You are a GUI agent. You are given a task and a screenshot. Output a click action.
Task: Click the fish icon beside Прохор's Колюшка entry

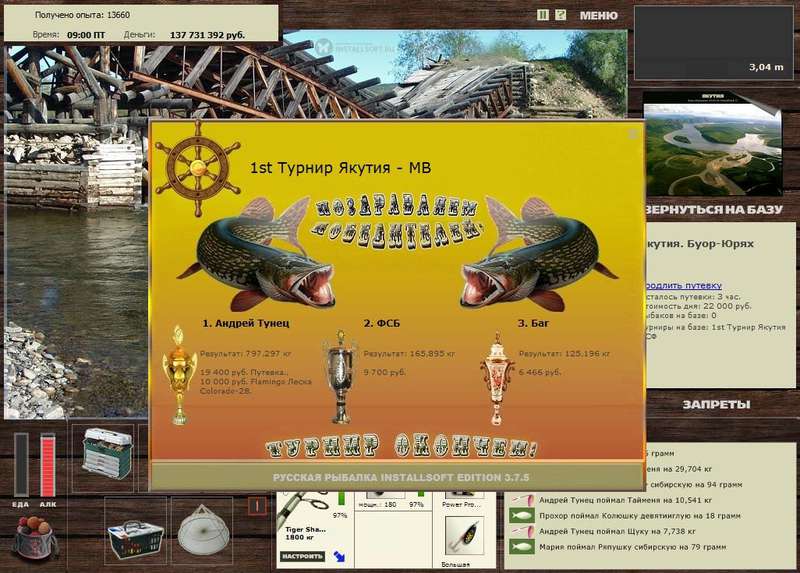click(522, 515)
